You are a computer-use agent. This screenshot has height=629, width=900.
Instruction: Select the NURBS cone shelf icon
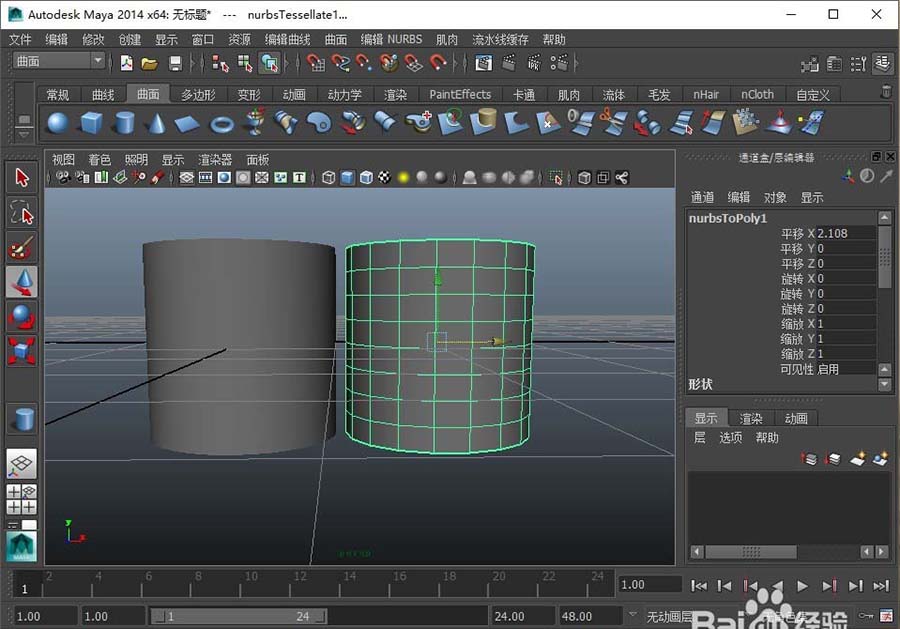[x=156, y=124]
